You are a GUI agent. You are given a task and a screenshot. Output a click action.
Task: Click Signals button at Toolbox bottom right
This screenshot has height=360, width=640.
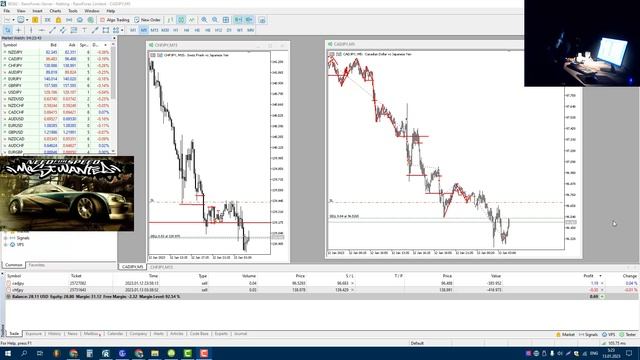coord(589,335)
